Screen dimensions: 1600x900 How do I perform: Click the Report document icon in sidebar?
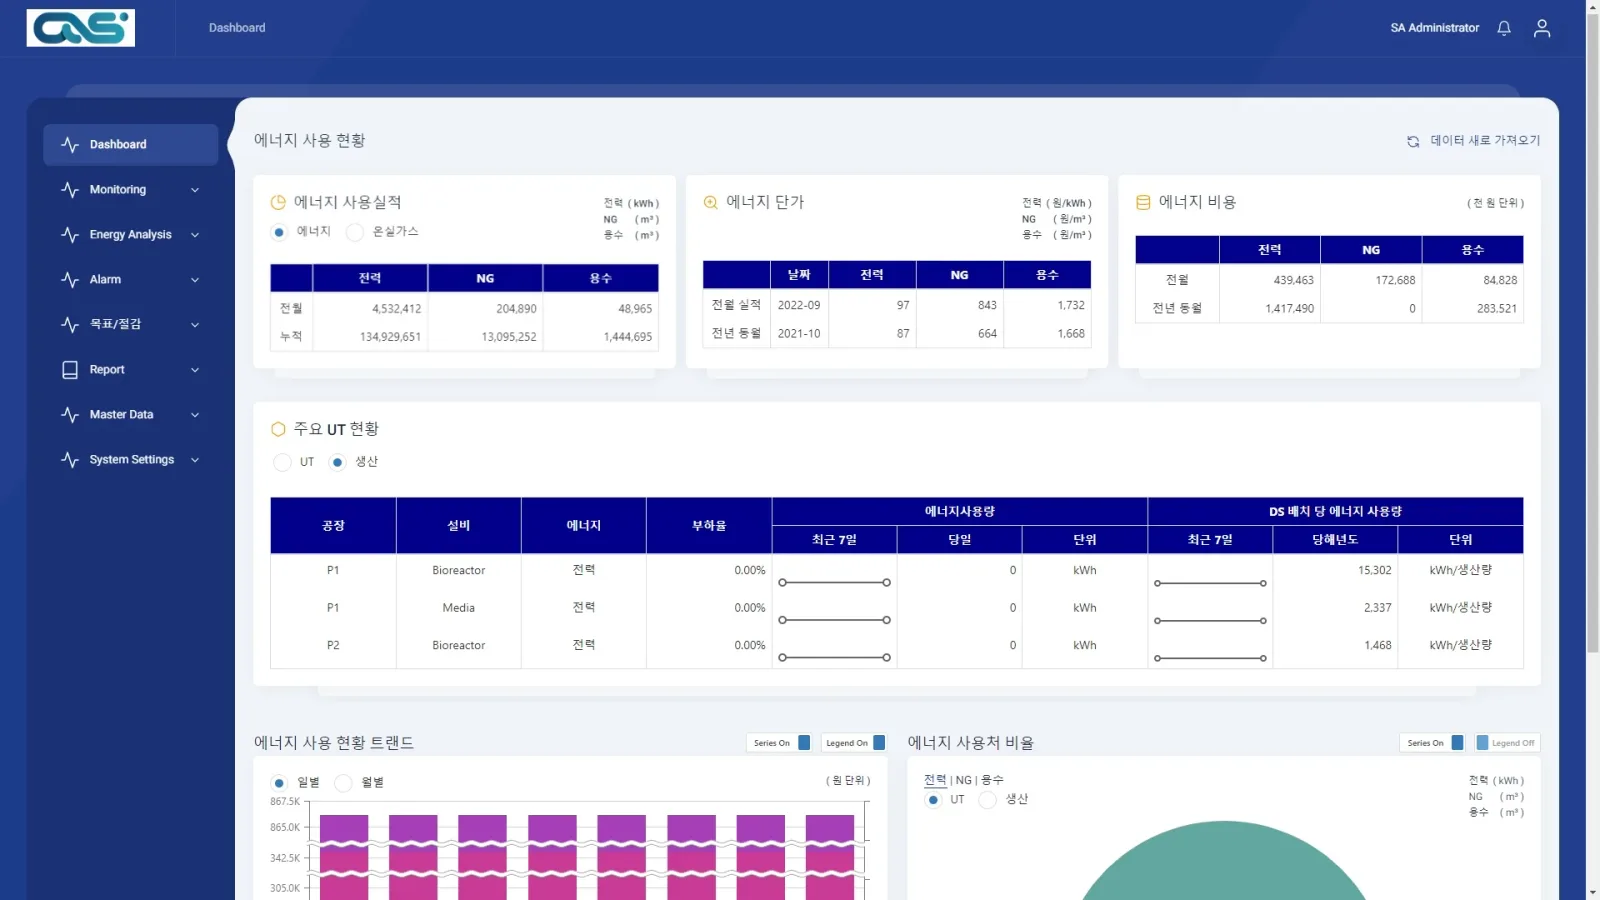[70, 369]
